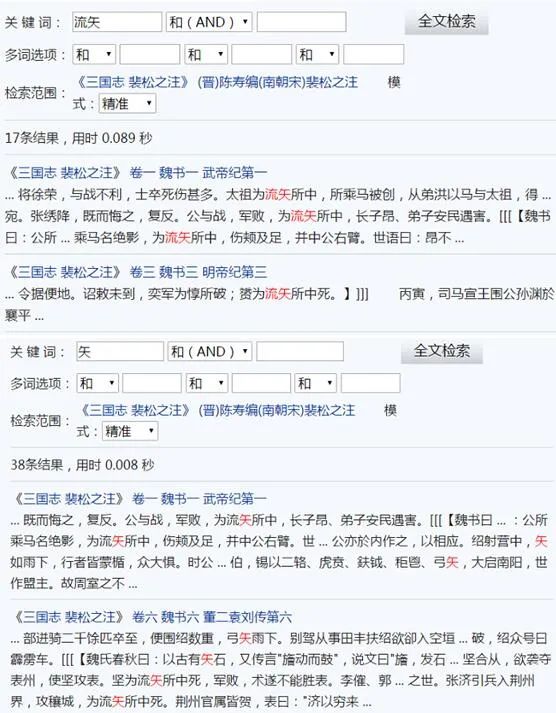Open the first 和 dropdown in upper 多词选项 row
The image size is (556, 713).
(x=94, y=55)
